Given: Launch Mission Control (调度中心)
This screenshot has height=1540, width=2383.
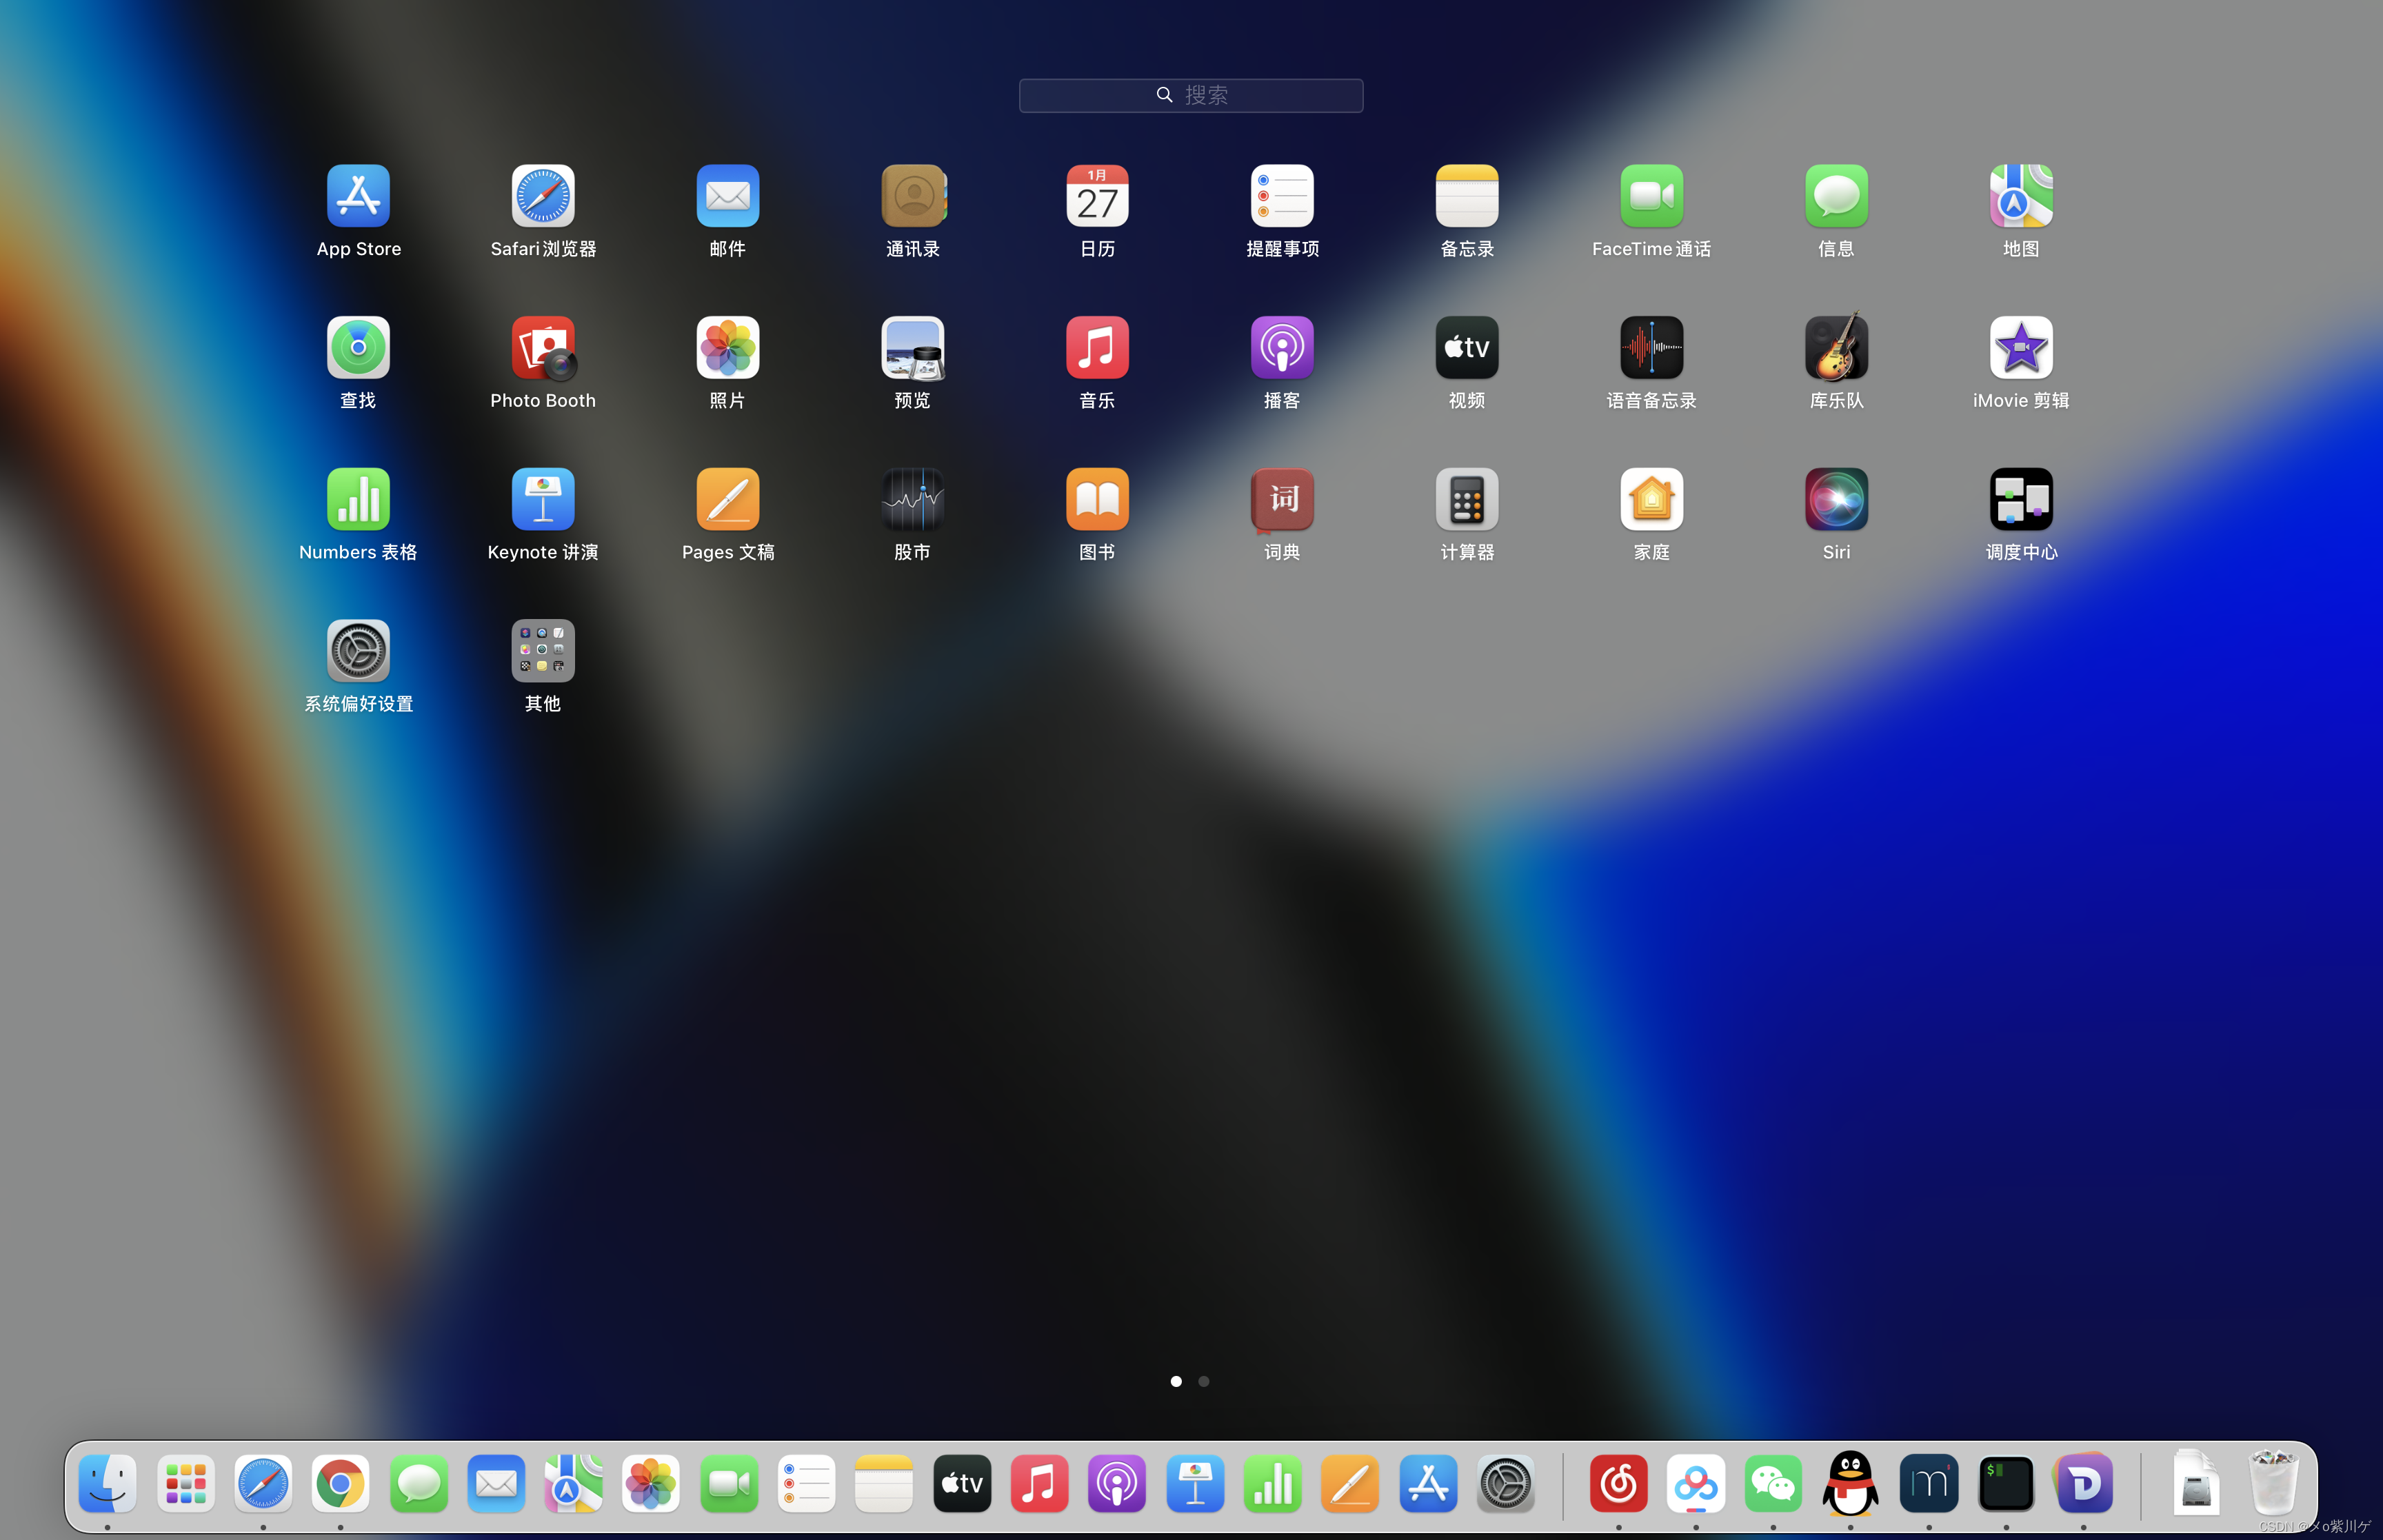Looking at the screenshot, I should [2020, 500].
